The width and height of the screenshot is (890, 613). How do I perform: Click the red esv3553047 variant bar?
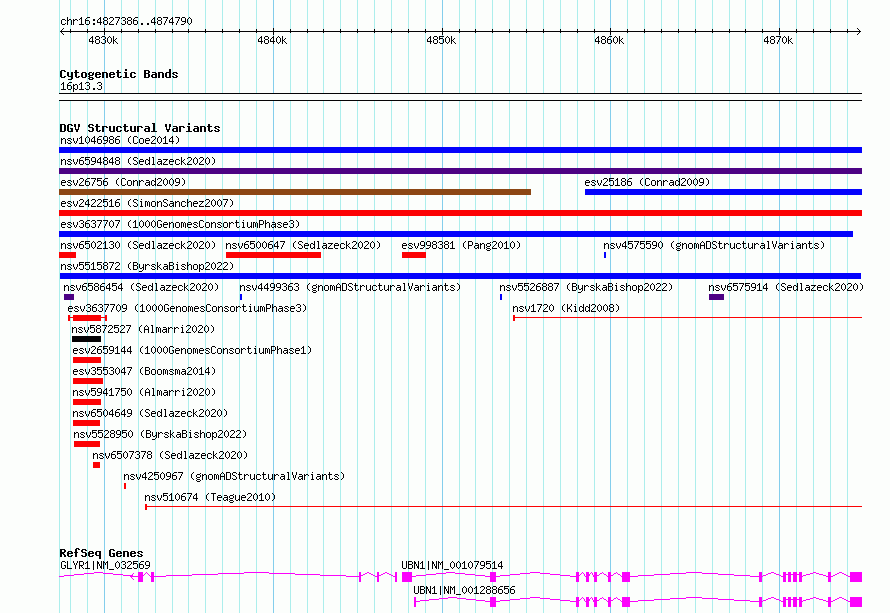tap(88, 381)
